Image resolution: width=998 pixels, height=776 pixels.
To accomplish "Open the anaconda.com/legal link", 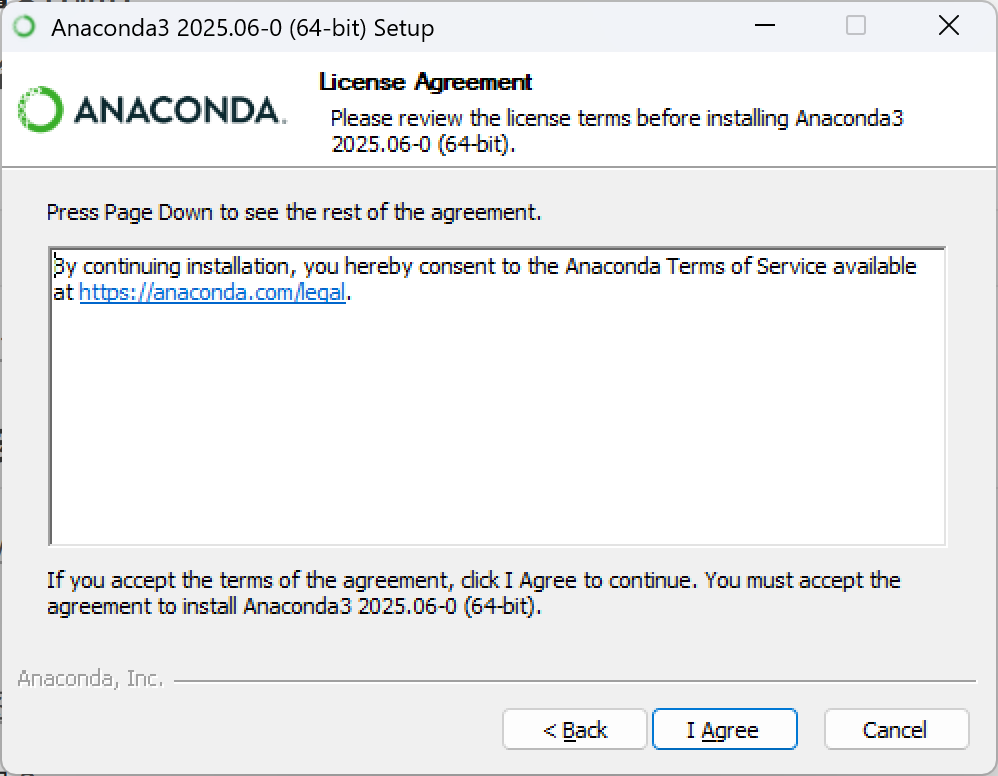I will (212, 293).
